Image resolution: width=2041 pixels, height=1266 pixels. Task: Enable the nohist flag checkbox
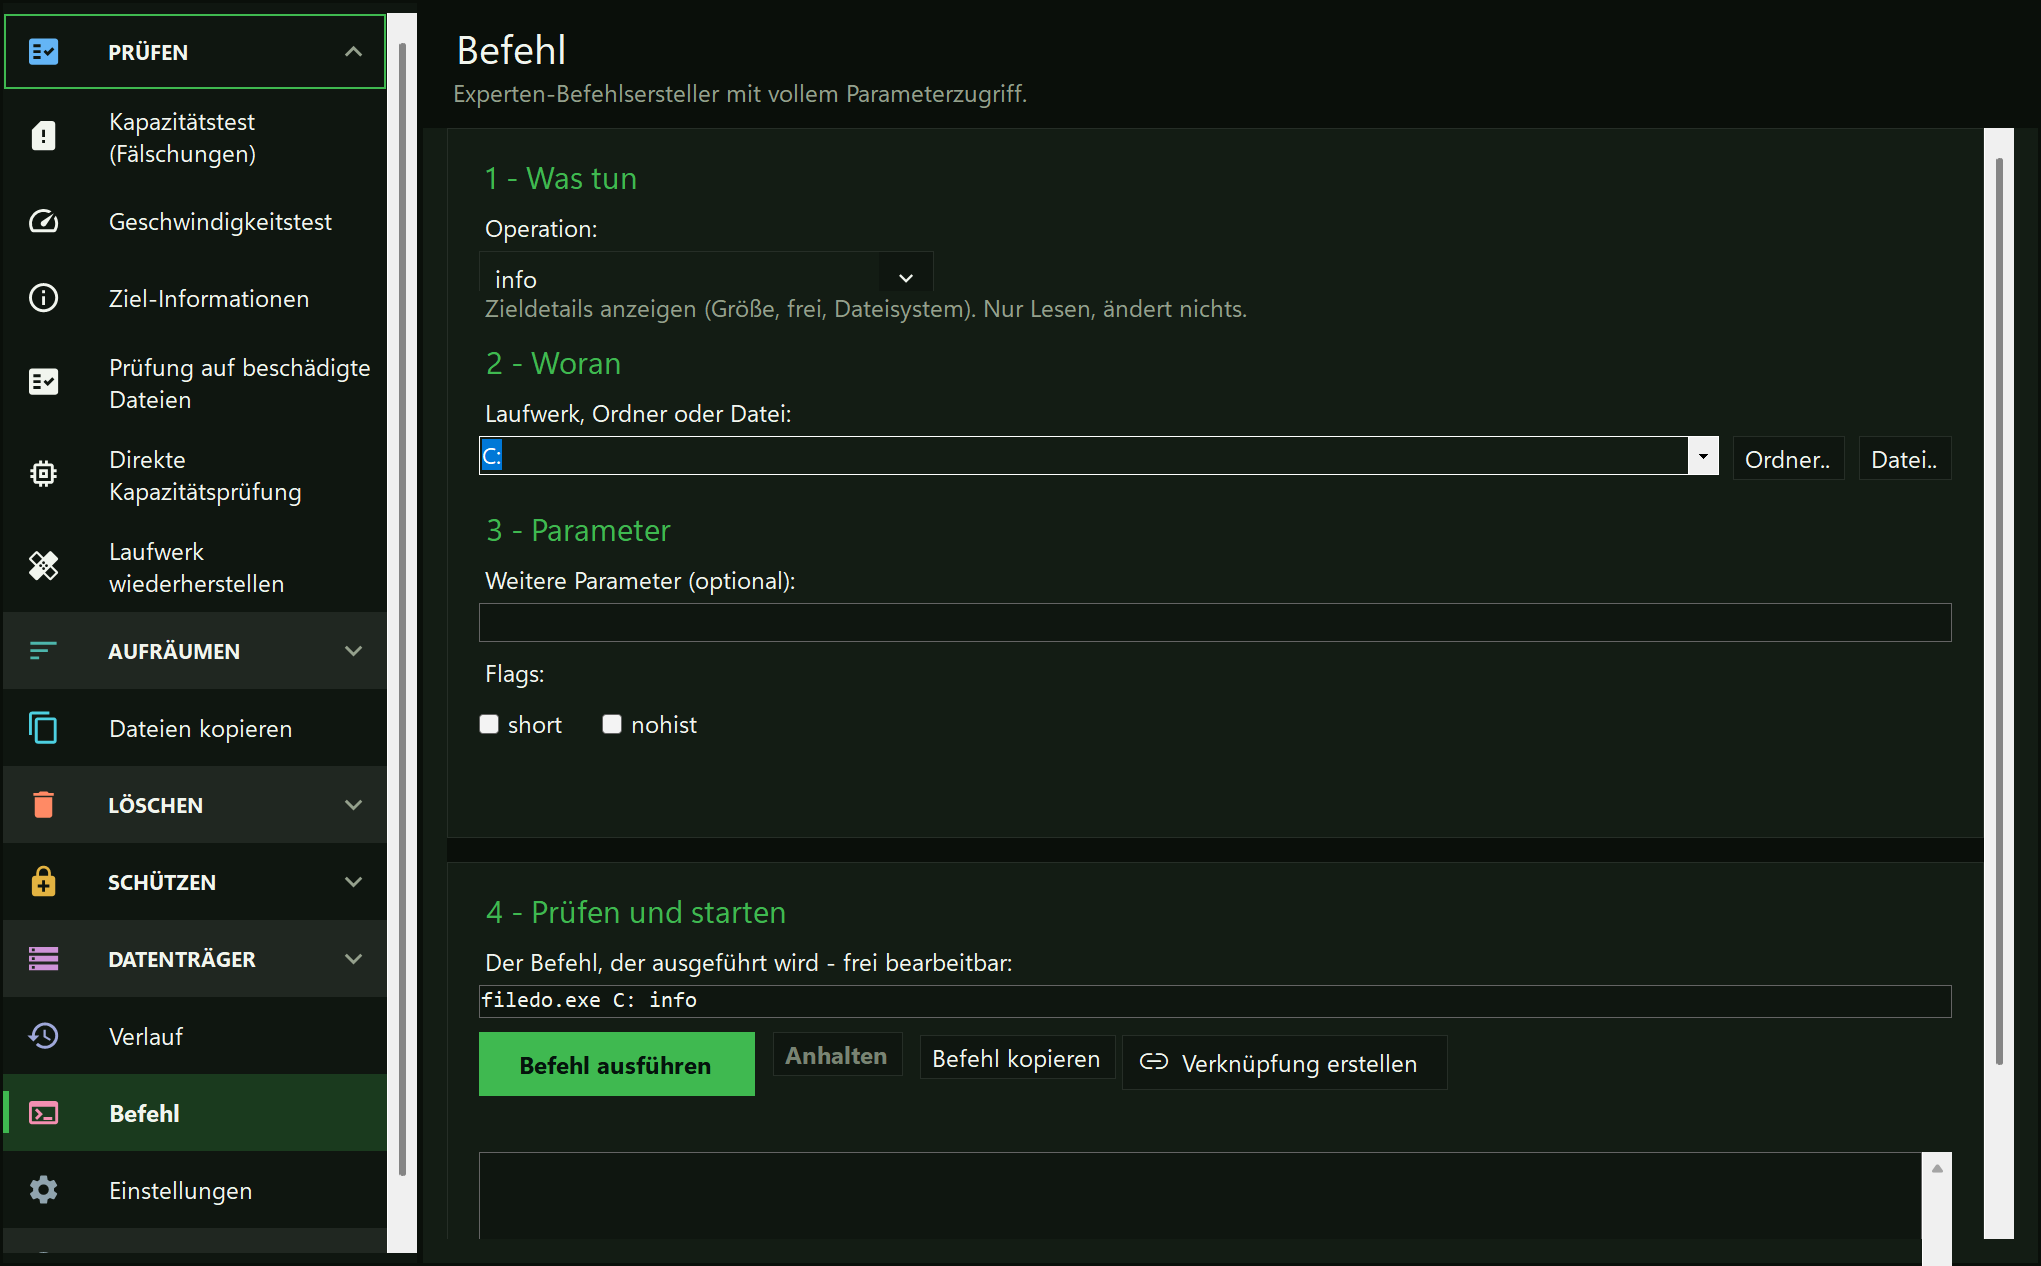(612, 724)
